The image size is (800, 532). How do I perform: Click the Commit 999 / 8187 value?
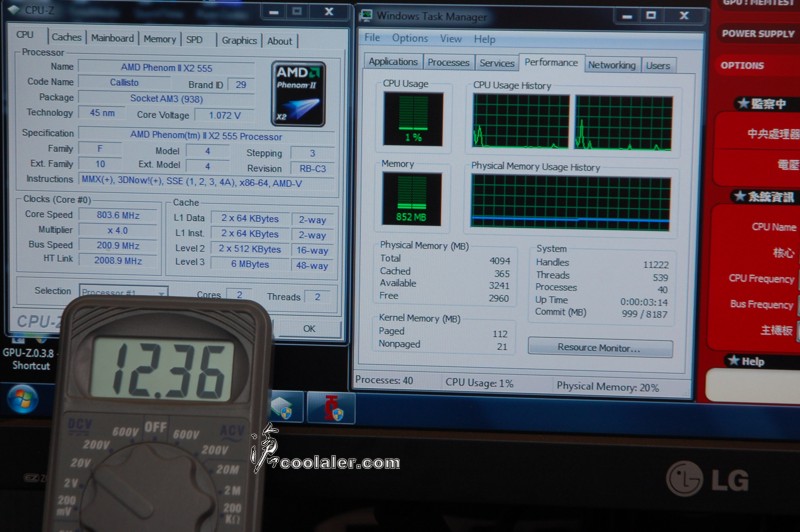[644, 314]
